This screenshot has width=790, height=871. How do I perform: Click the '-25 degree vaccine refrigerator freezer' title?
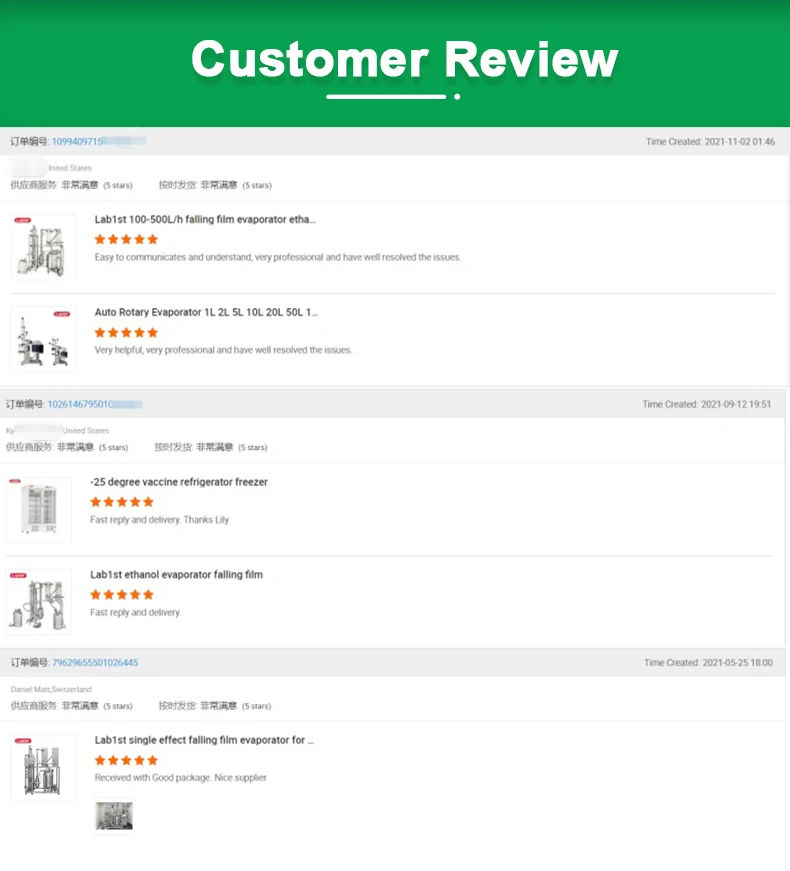point(179,482)
